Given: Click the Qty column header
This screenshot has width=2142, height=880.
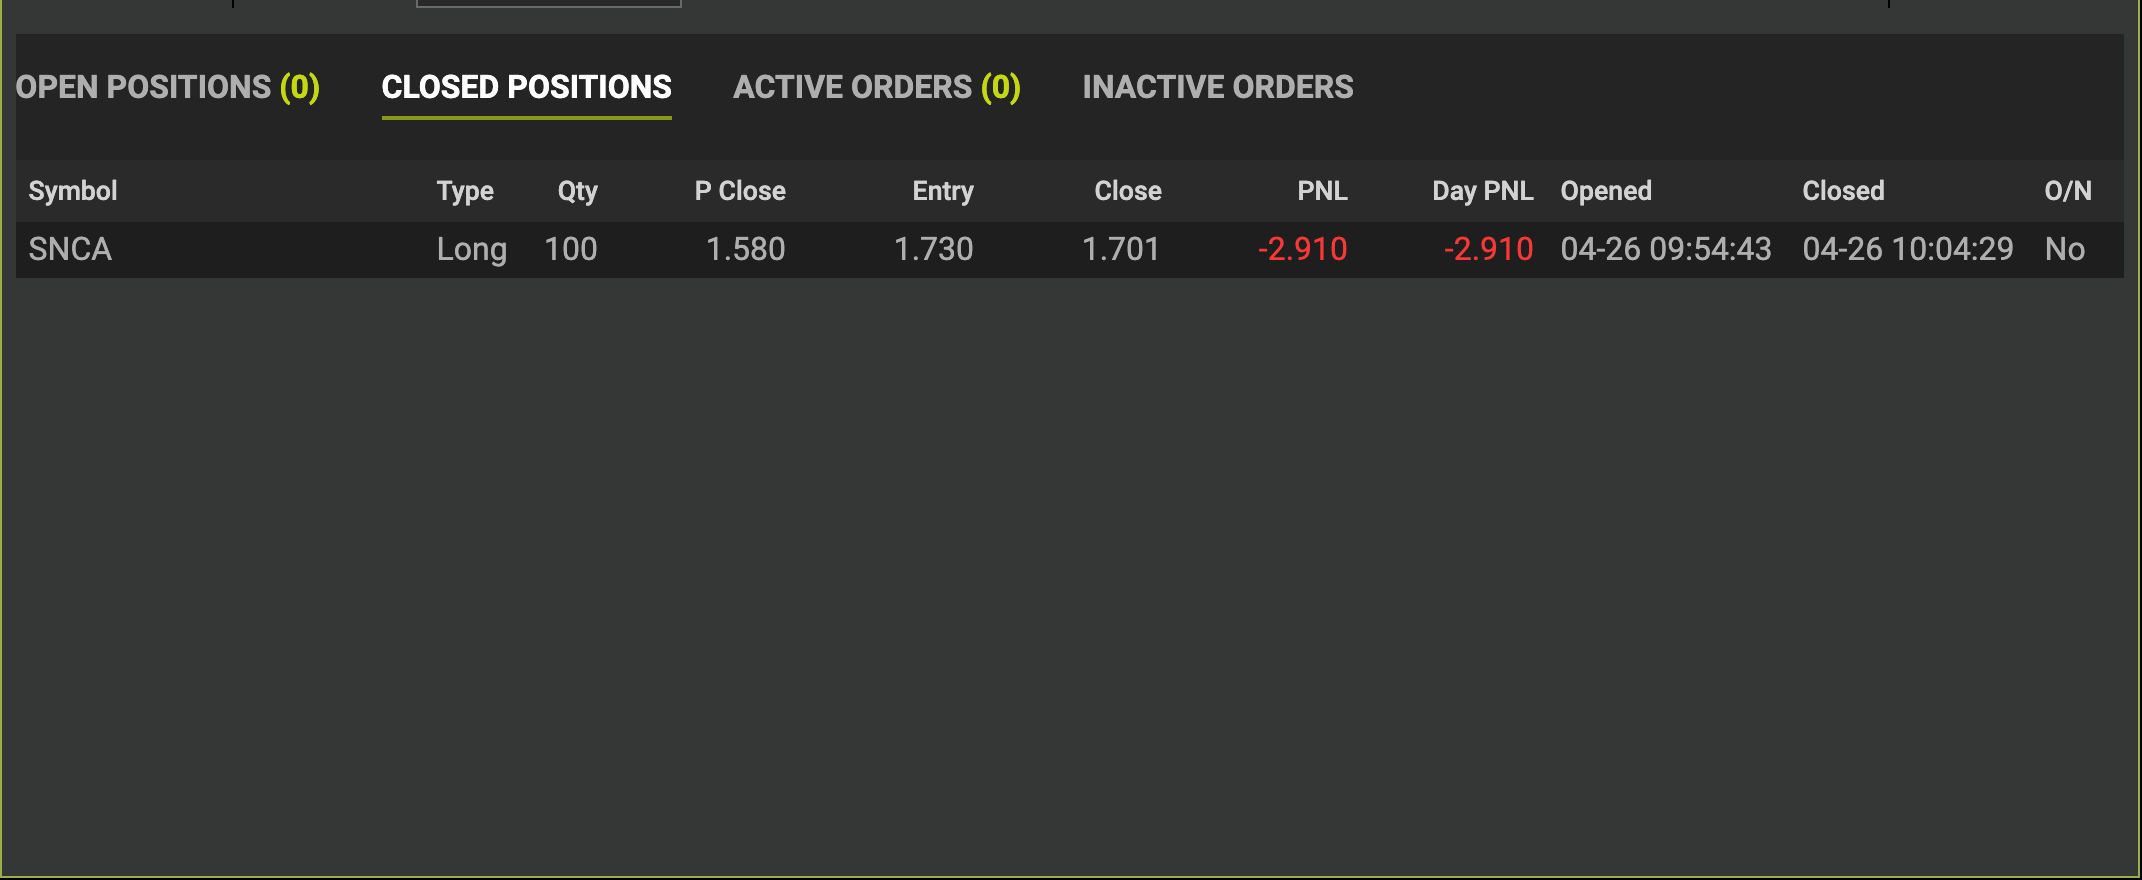Looking at the screenshot, I should 577,191.
